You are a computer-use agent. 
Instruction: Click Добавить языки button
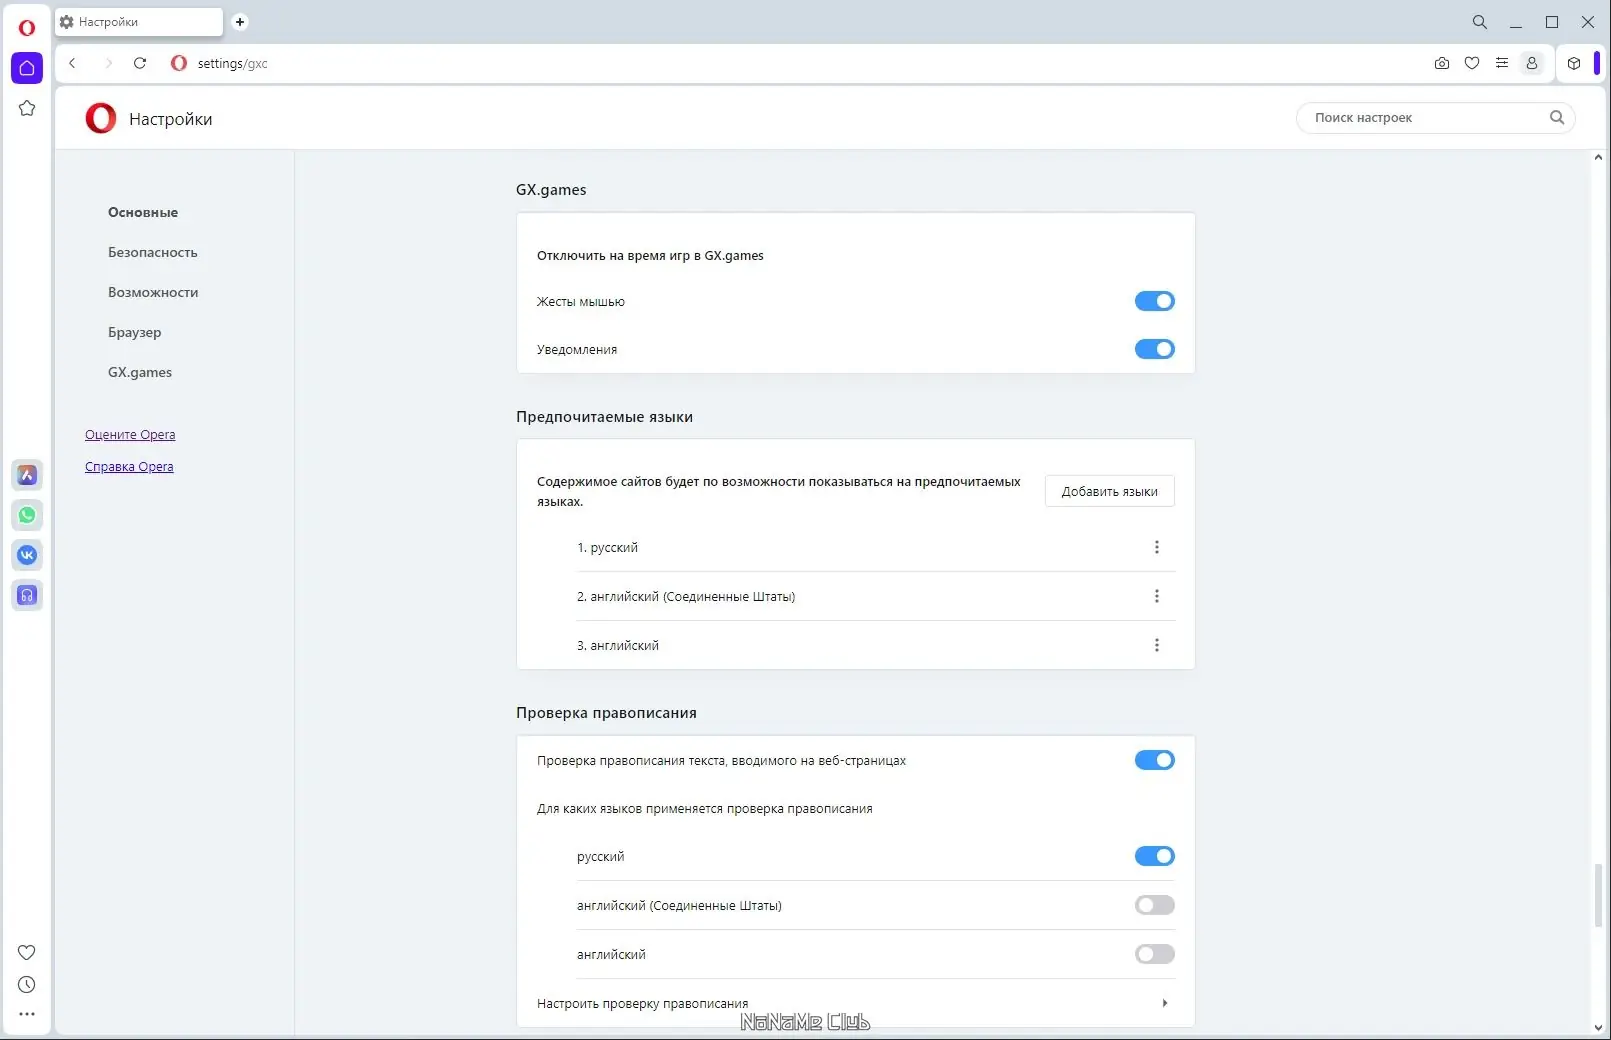pyautogui.click(x=1109, y=491)
